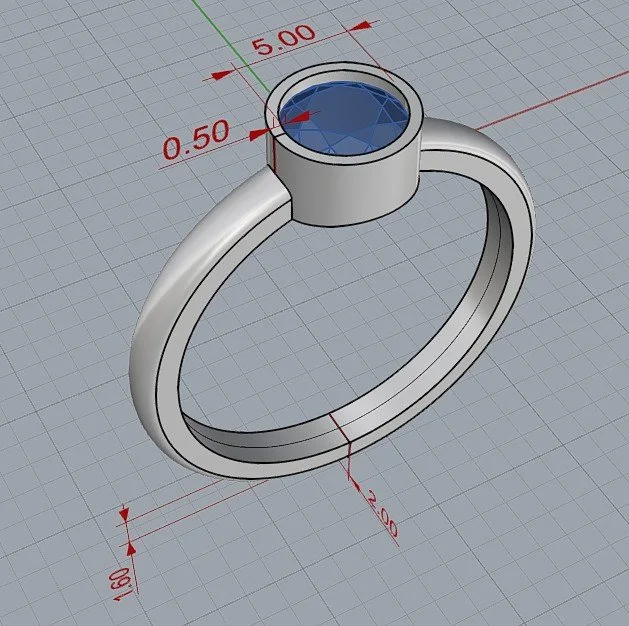
Task: Select the 5.00 dimension text
Action: coord(283,39)
